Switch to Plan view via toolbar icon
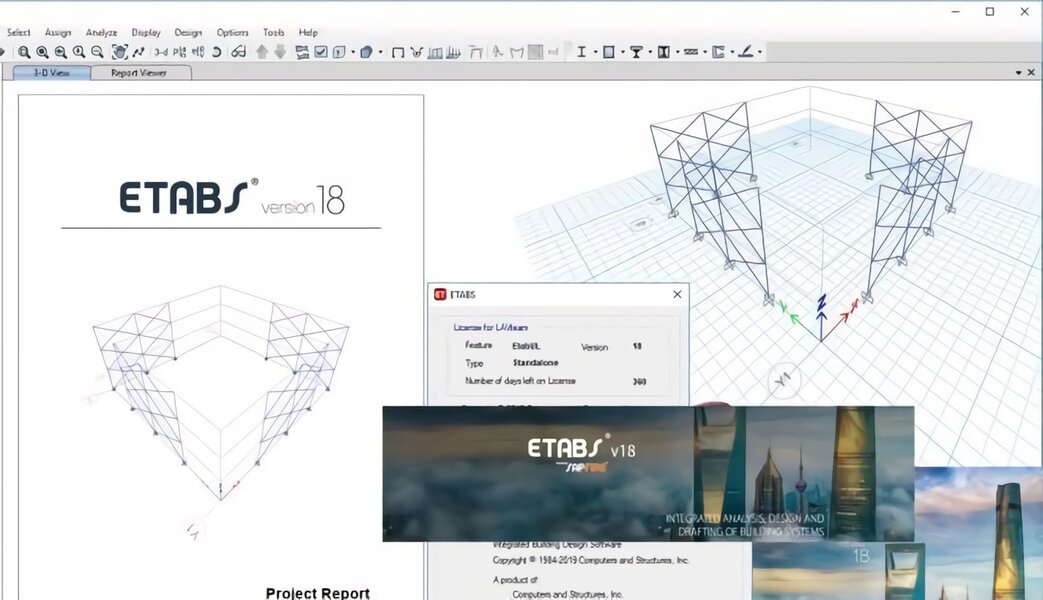 (180, 52)
